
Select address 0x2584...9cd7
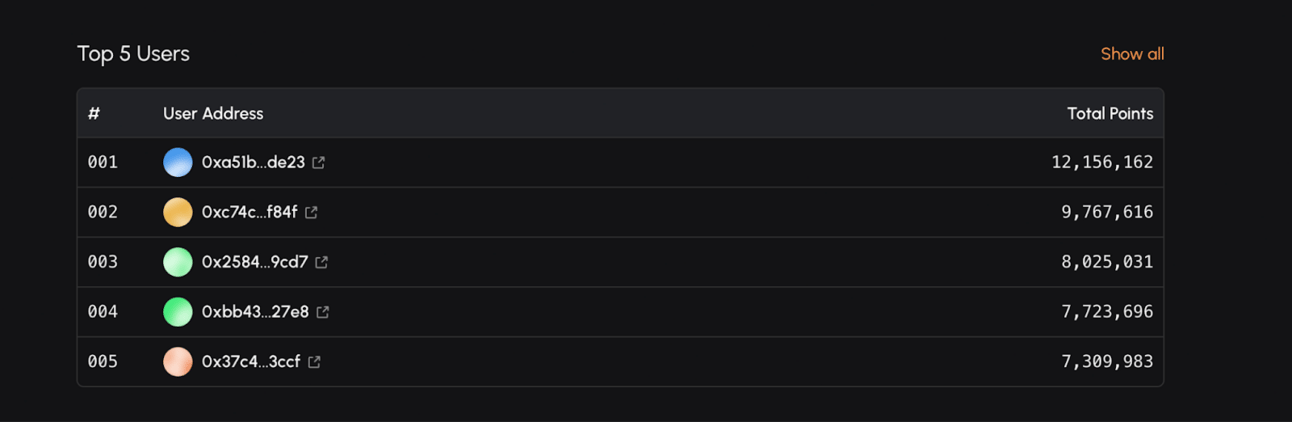(255, 262)
